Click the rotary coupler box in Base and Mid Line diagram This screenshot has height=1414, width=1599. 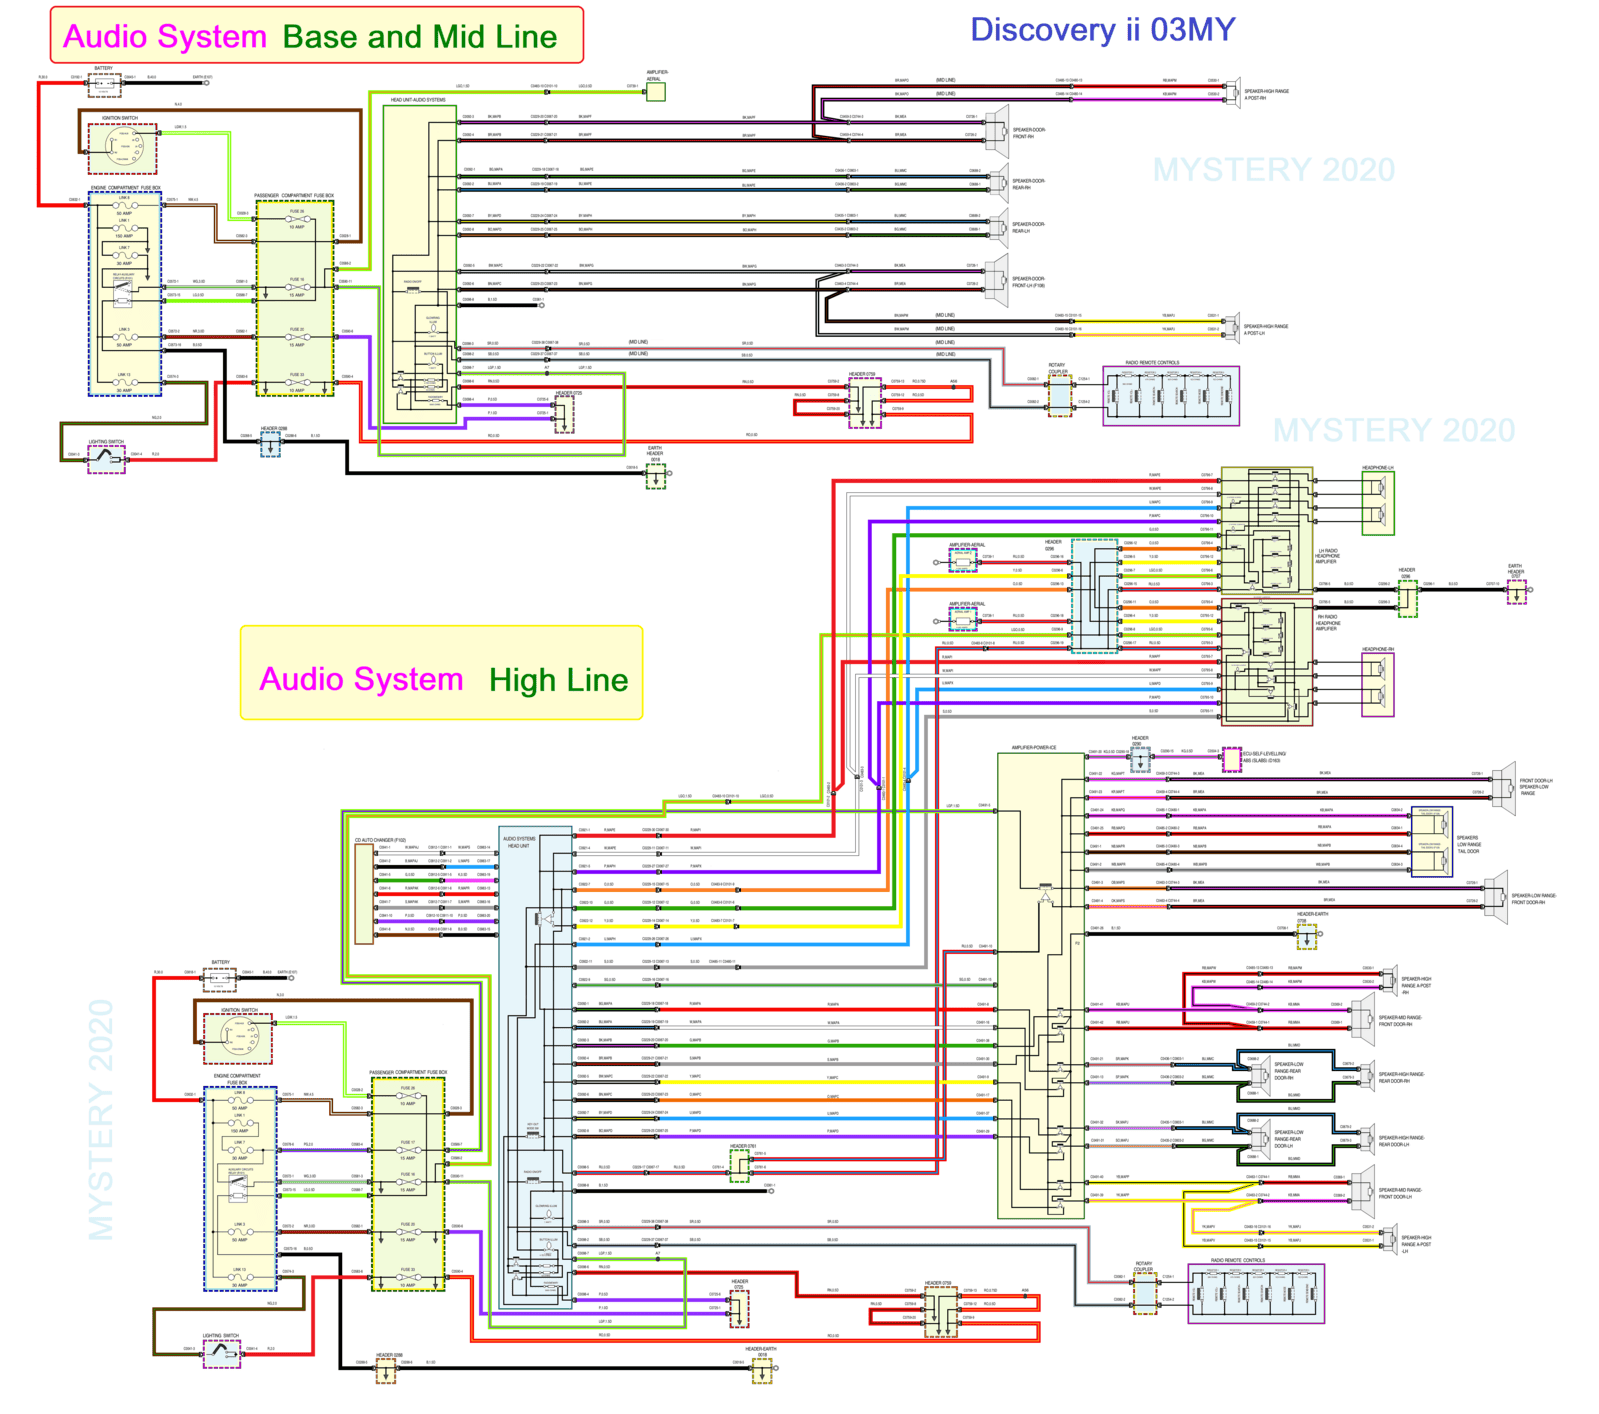point(1060,394)
